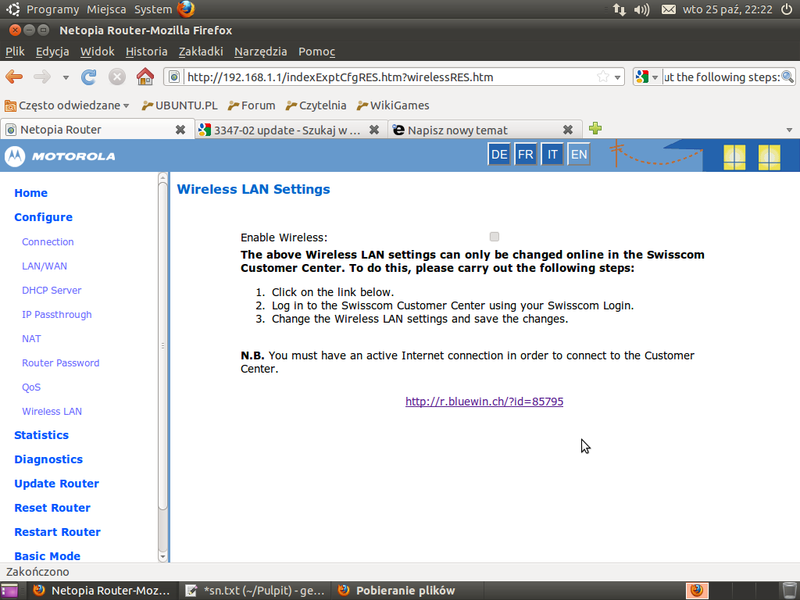The height and width of the screenshot is (600, 800).
Task: Close the Netopia Router tab
Action: tap(180, 130)
